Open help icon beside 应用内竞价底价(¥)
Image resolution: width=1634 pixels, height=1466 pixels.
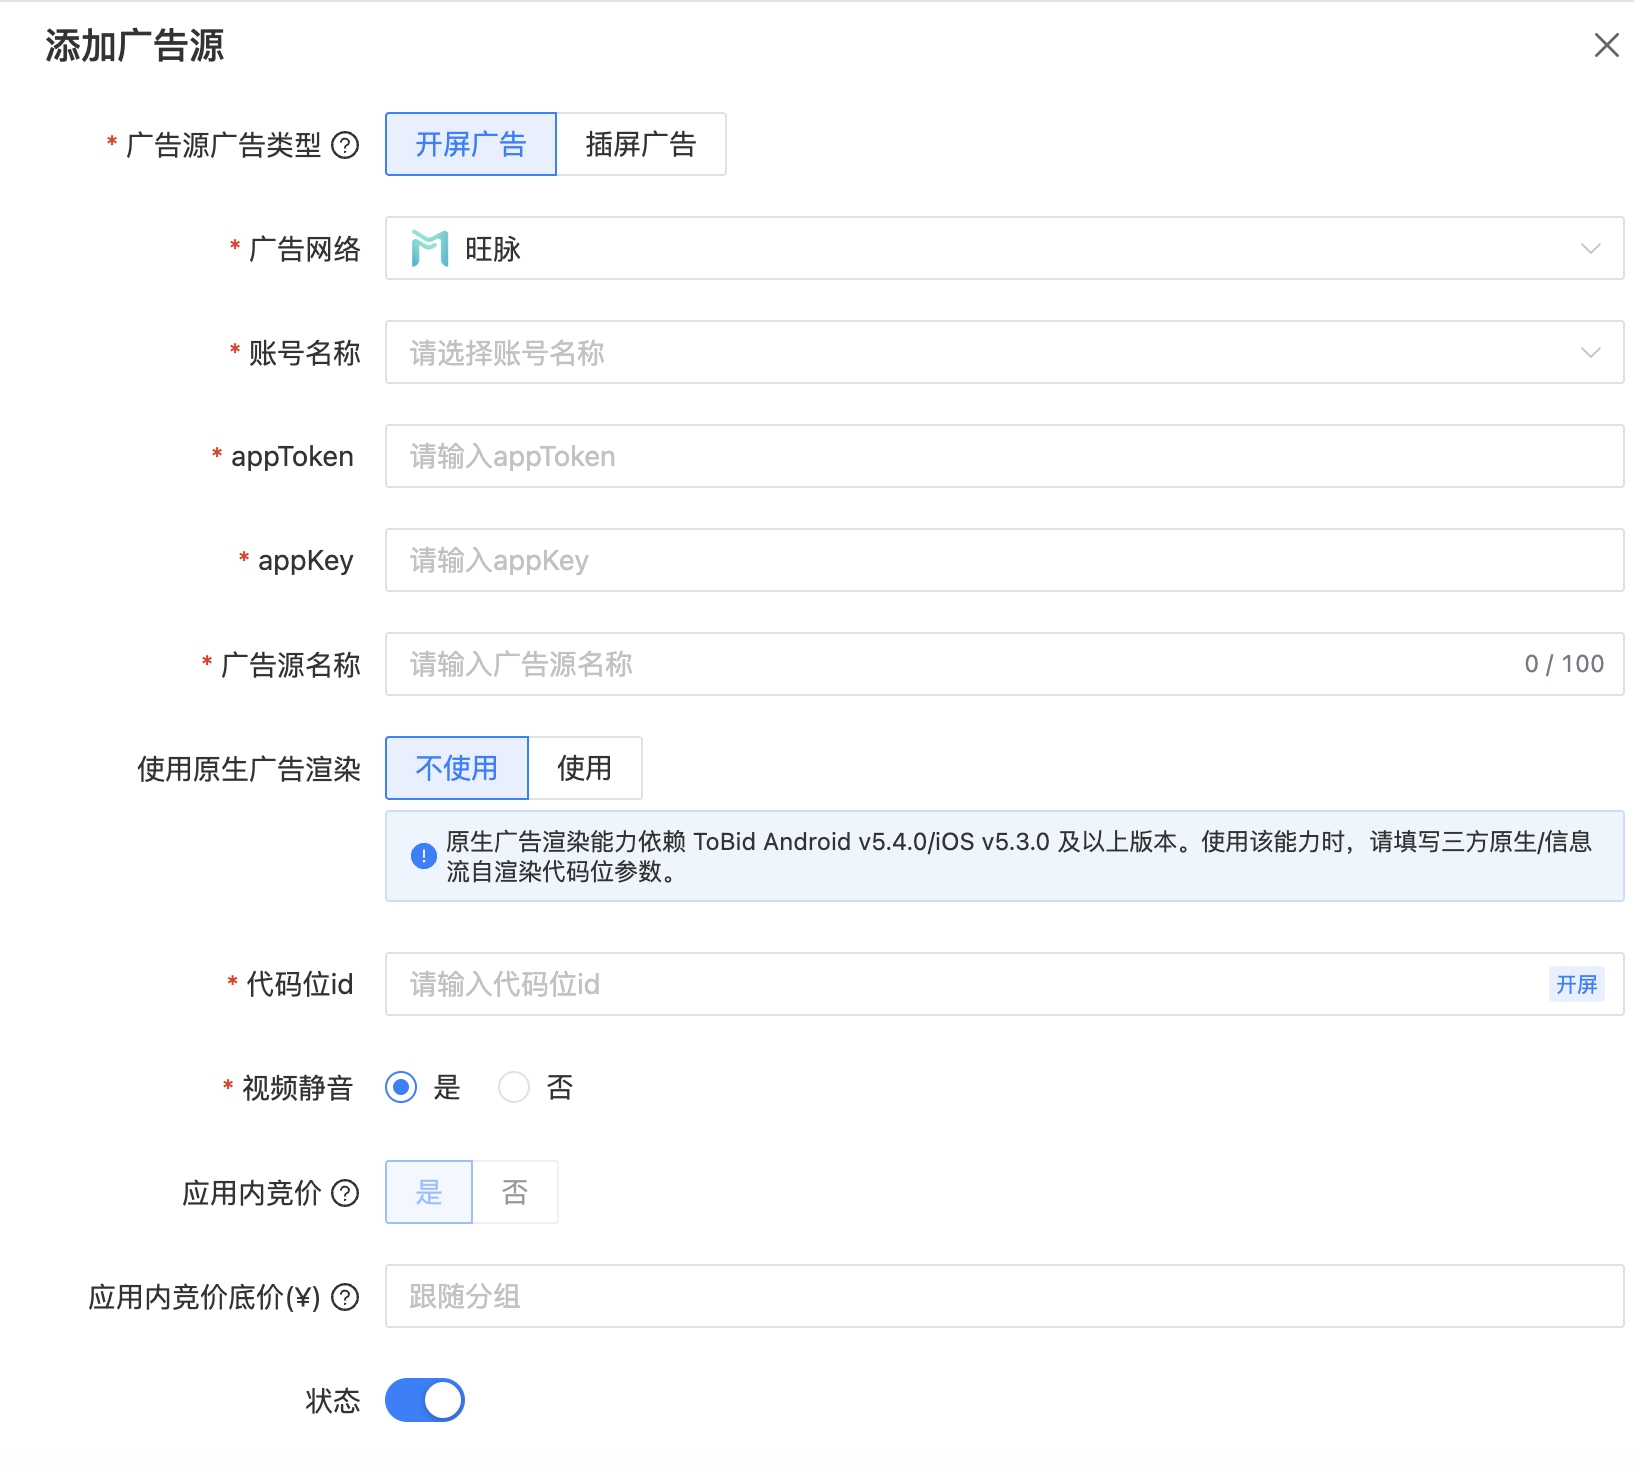pyautogui.click(x=345, y=1297)
